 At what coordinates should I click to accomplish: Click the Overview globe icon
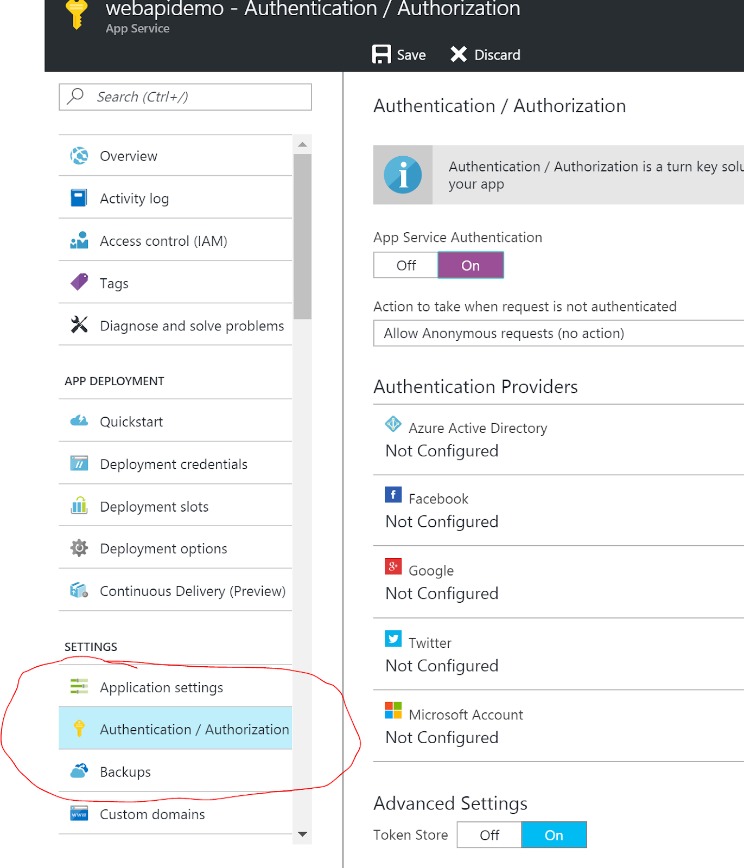(x=79, y=156)
